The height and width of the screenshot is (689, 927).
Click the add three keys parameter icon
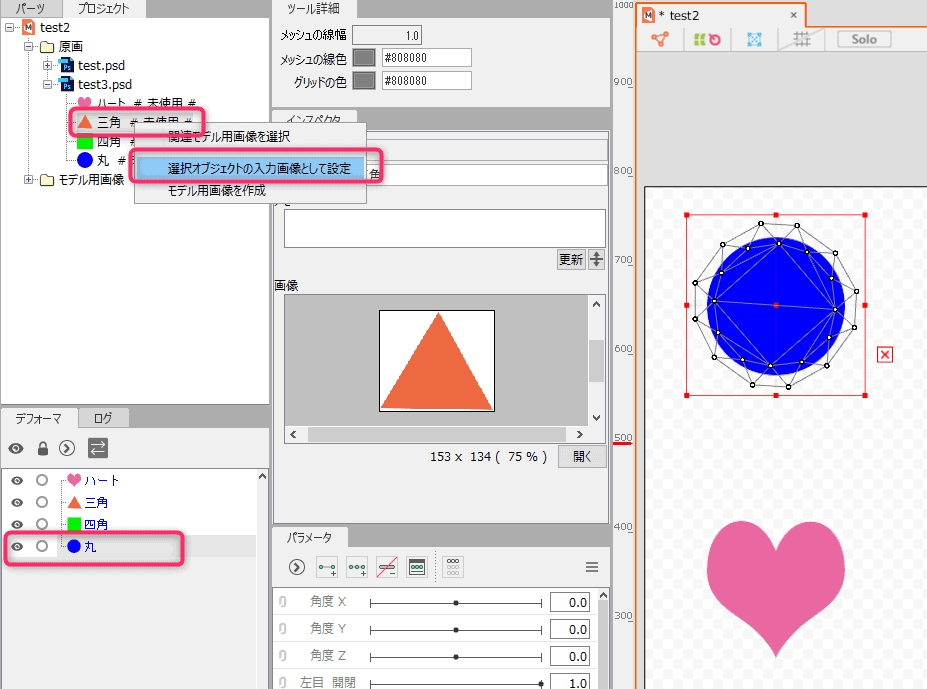pyautogui.click(x=356, y=567)
